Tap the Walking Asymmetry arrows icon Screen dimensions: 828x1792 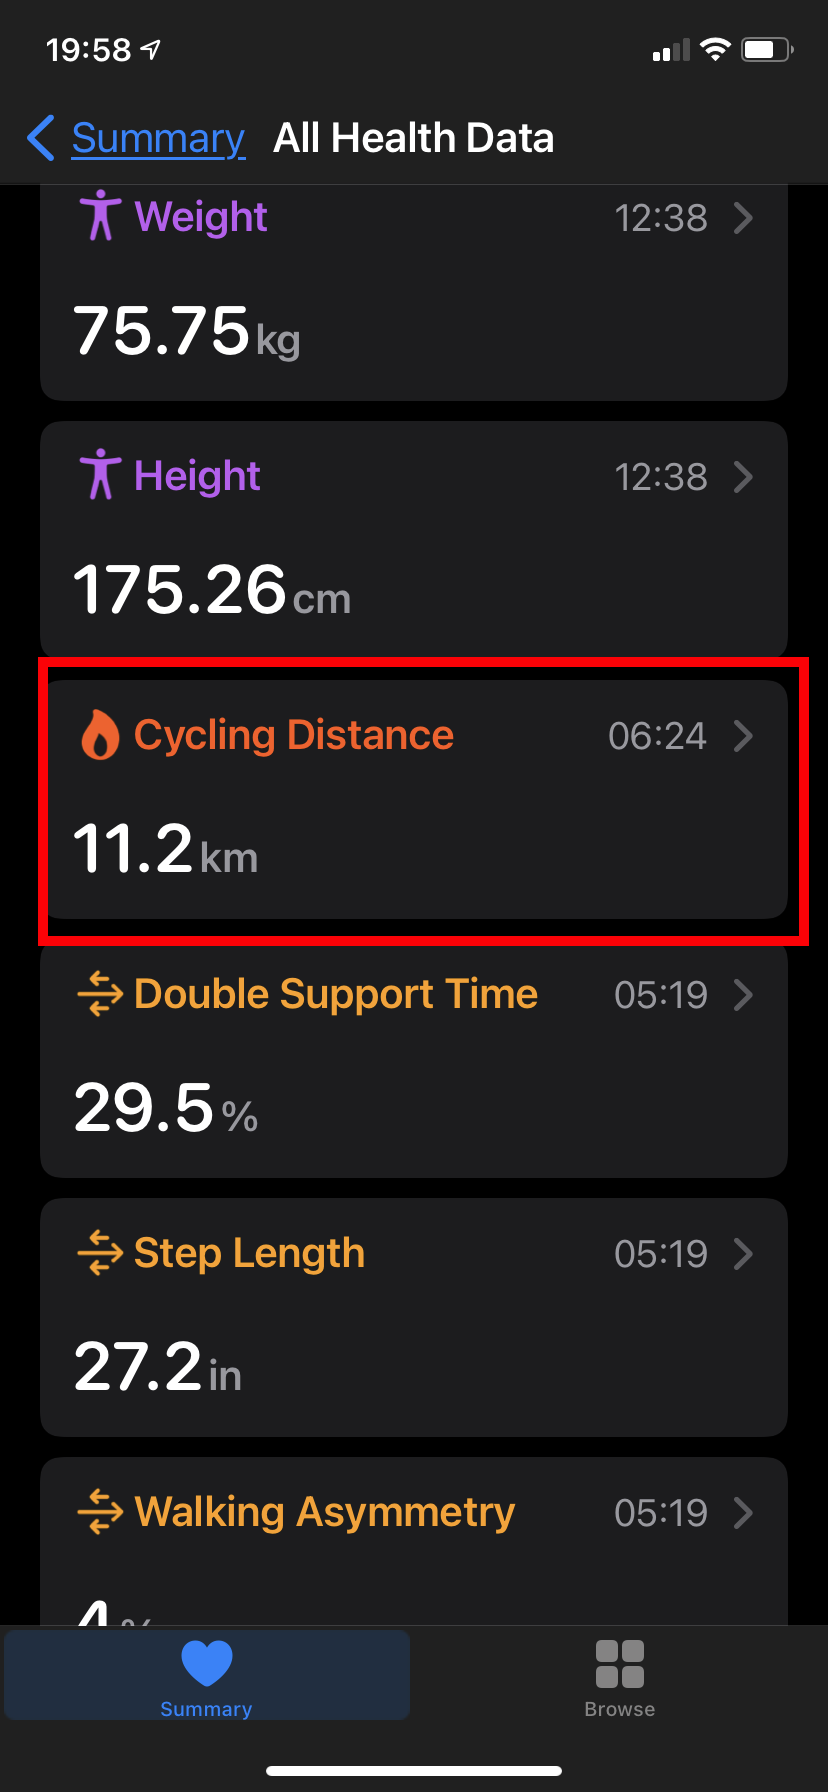(100, 1512)
